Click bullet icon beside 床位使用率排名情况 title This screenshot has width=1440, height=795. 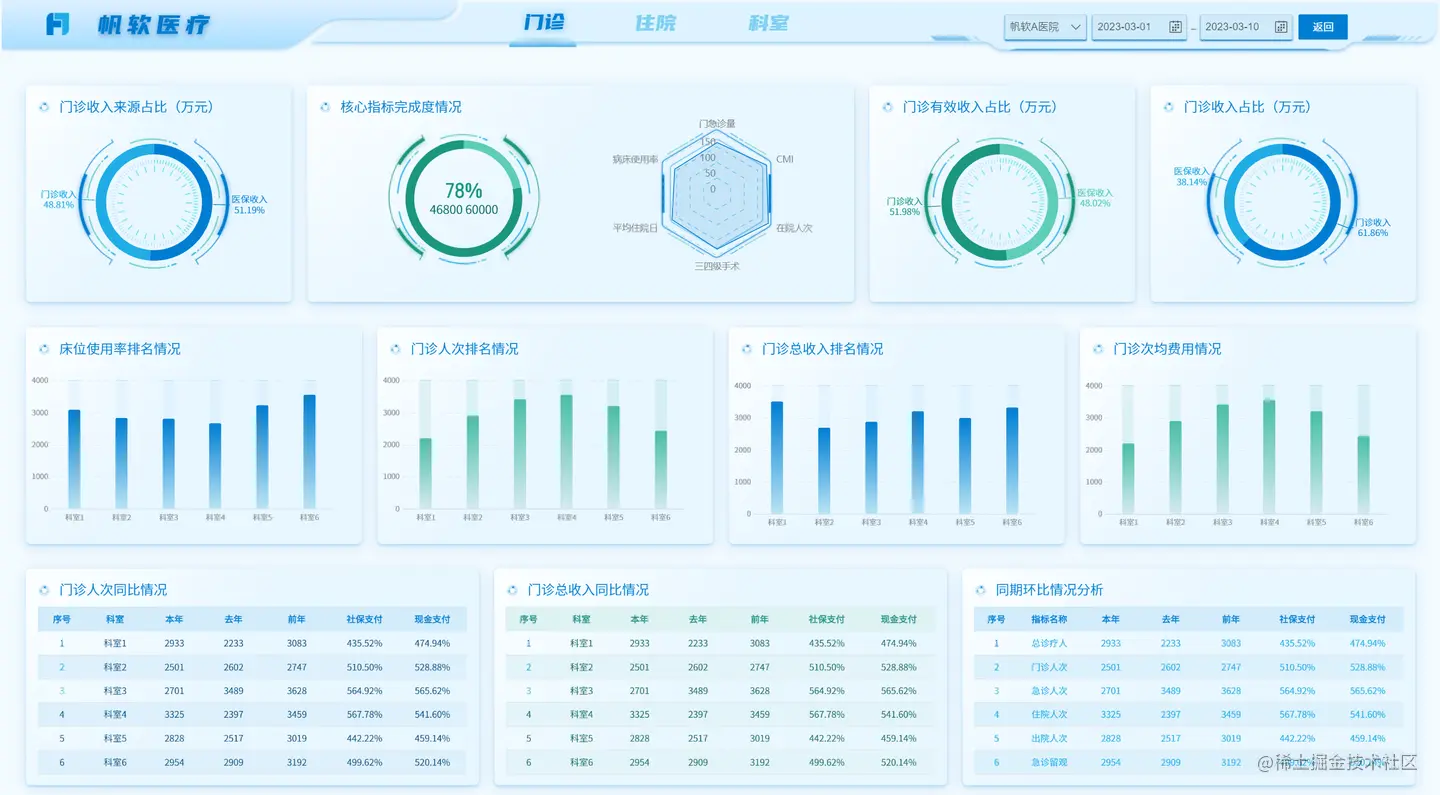point(44,349)
